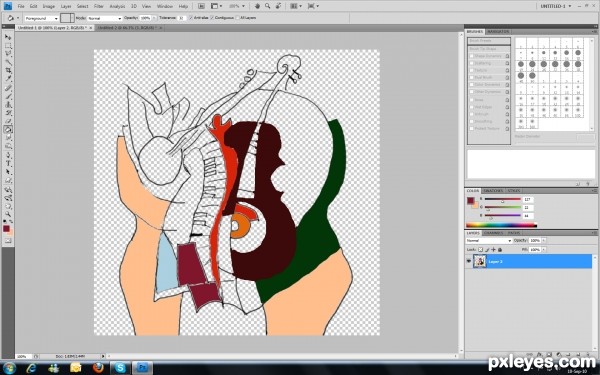Switch to the Swatches tab
Viewport: 600px width, 375px height.
pos(493,191)
